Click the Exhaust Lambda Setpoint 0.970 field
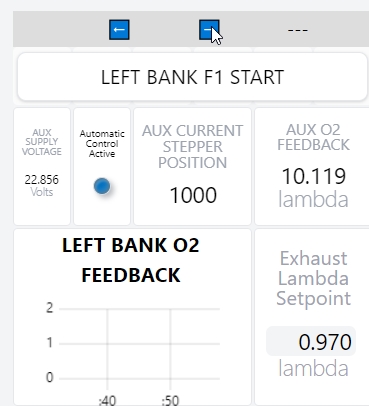369x406 pixels. click(x=311, y=341)
